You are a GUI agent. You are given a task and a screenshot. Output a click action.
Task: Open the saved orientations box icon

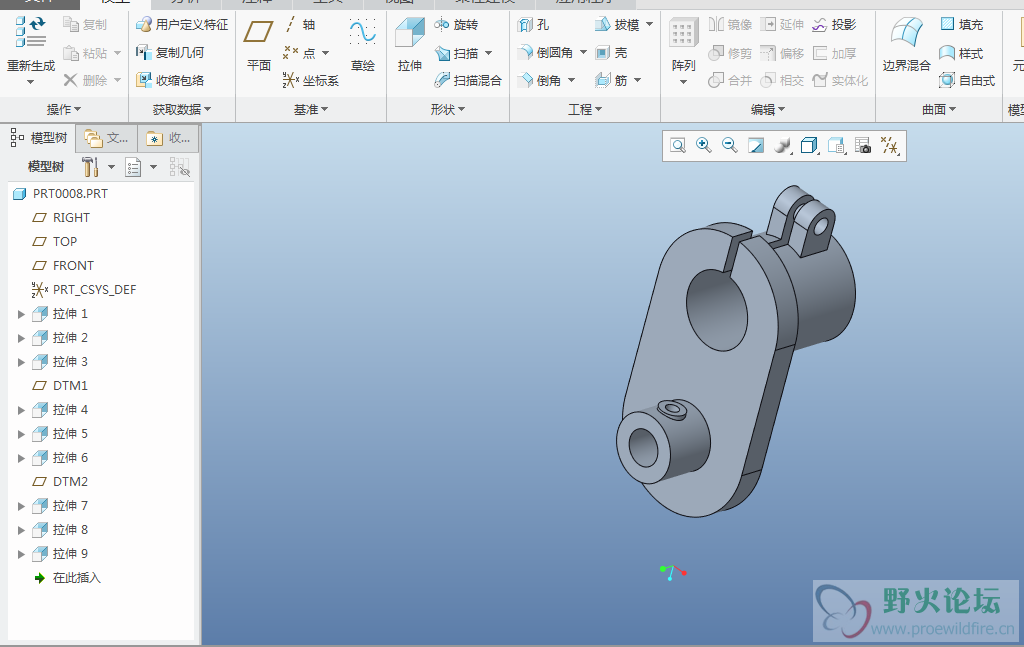[809, 146]
